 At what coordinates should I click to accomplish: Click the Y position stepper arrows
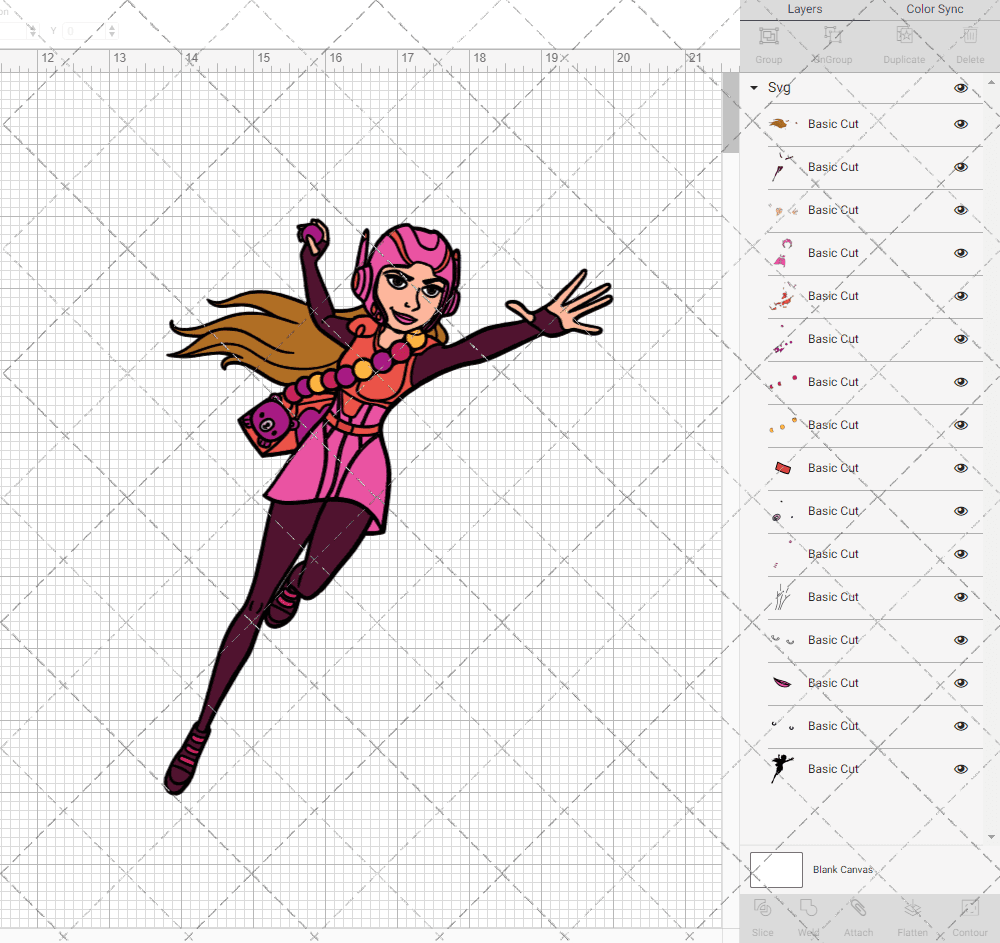tap(112, 31)
